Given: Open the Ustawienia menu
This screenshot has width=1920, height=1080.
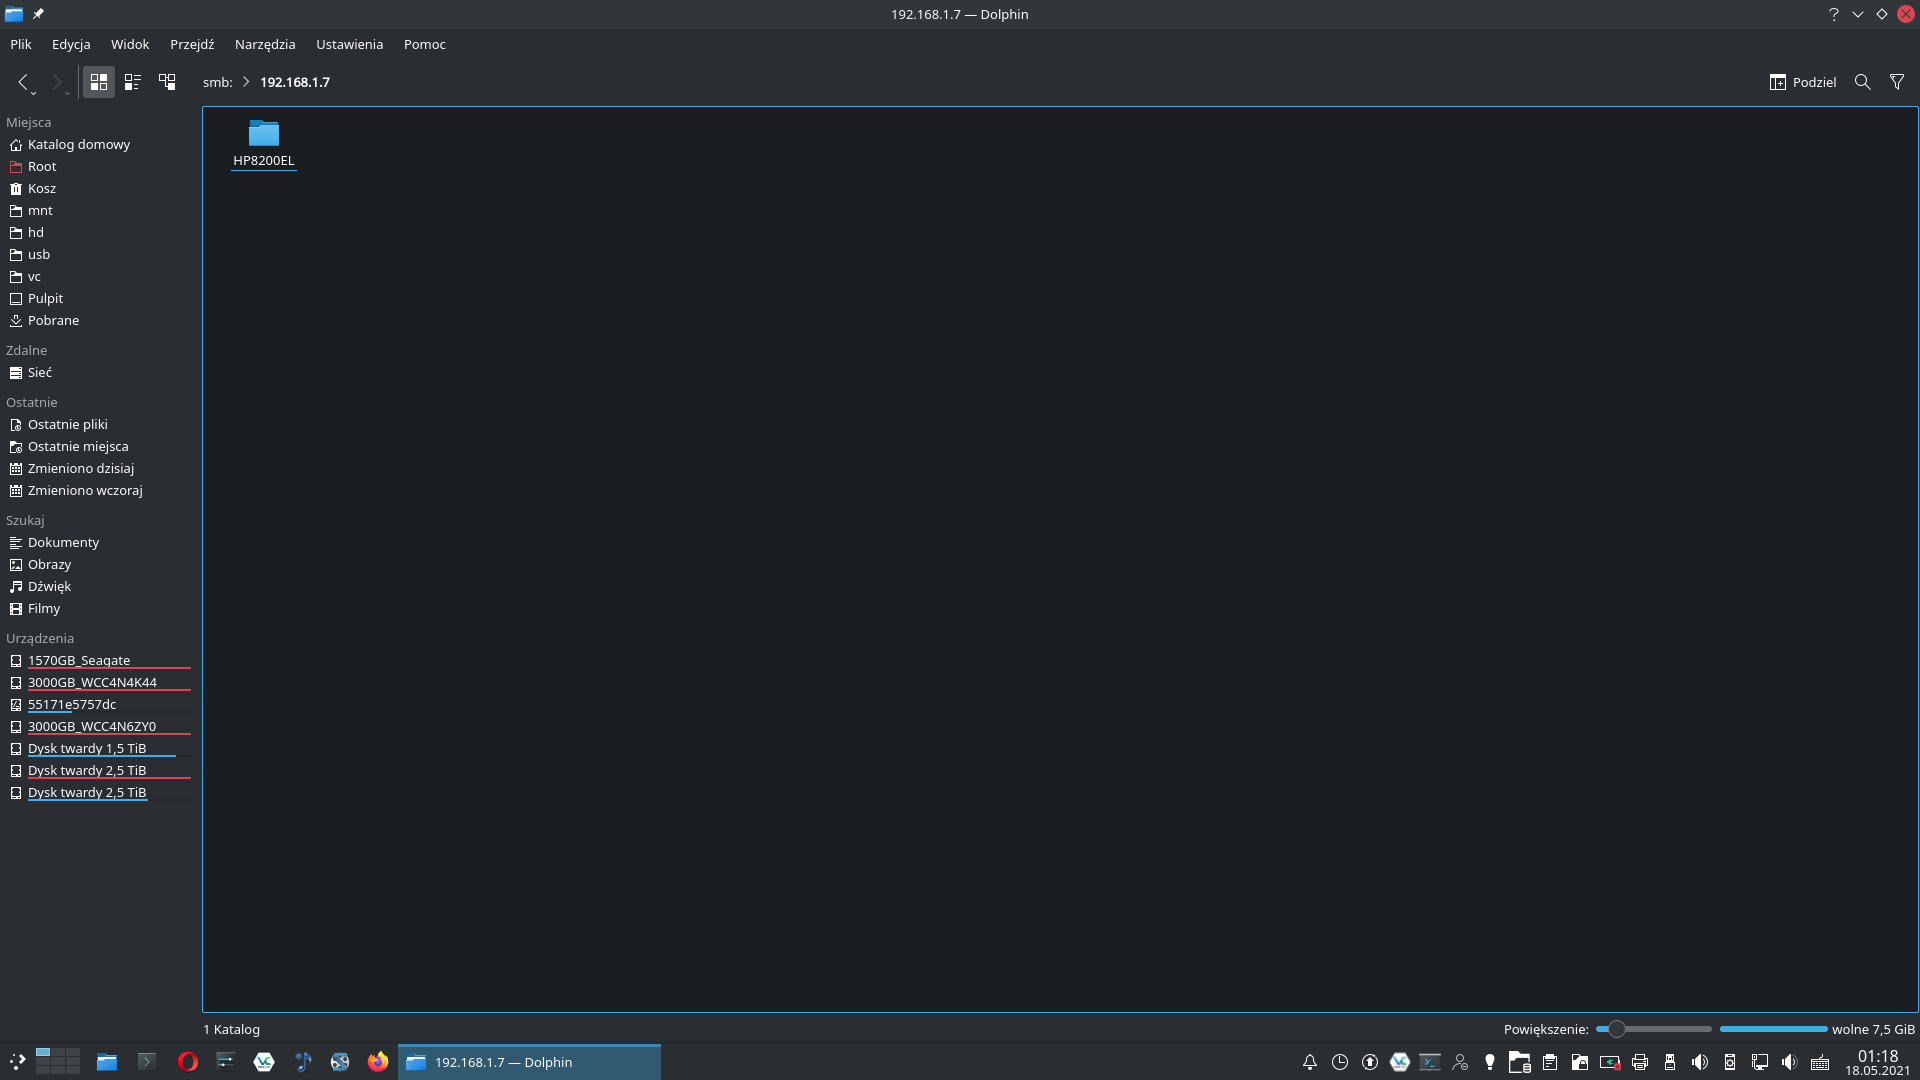Looking at the screenshot, I should [349, 44].
